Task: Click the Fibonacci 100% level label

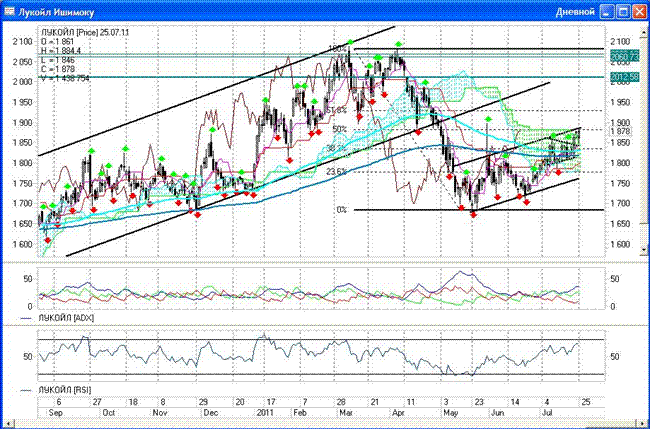Action: 337,48
